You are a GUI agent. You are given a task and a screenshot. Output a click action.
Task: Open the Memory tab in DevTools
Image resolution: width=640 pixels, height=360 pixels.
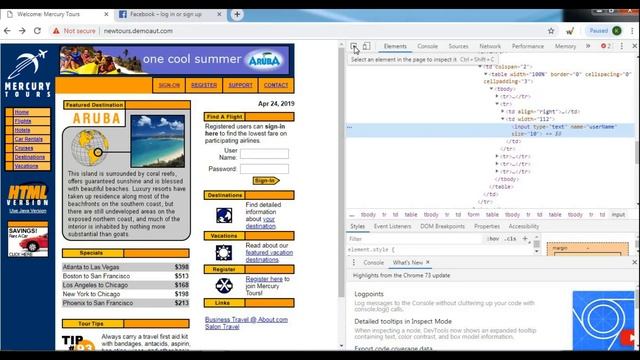tap(565, 47)
